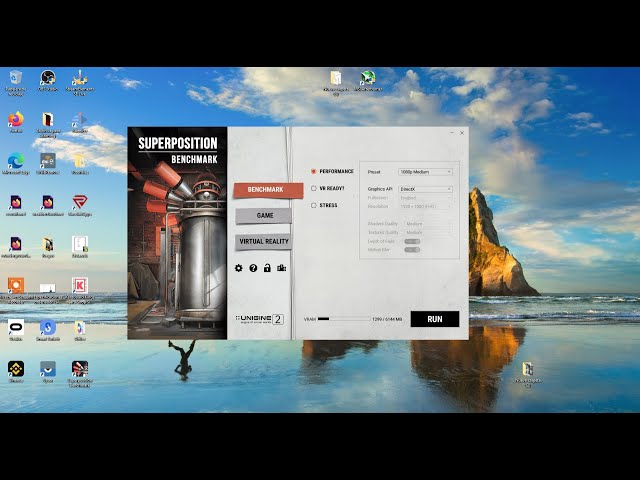Minimize the Superposition Benchmark window
Screen dimensions: 640x480
click(x=452, y=133)
